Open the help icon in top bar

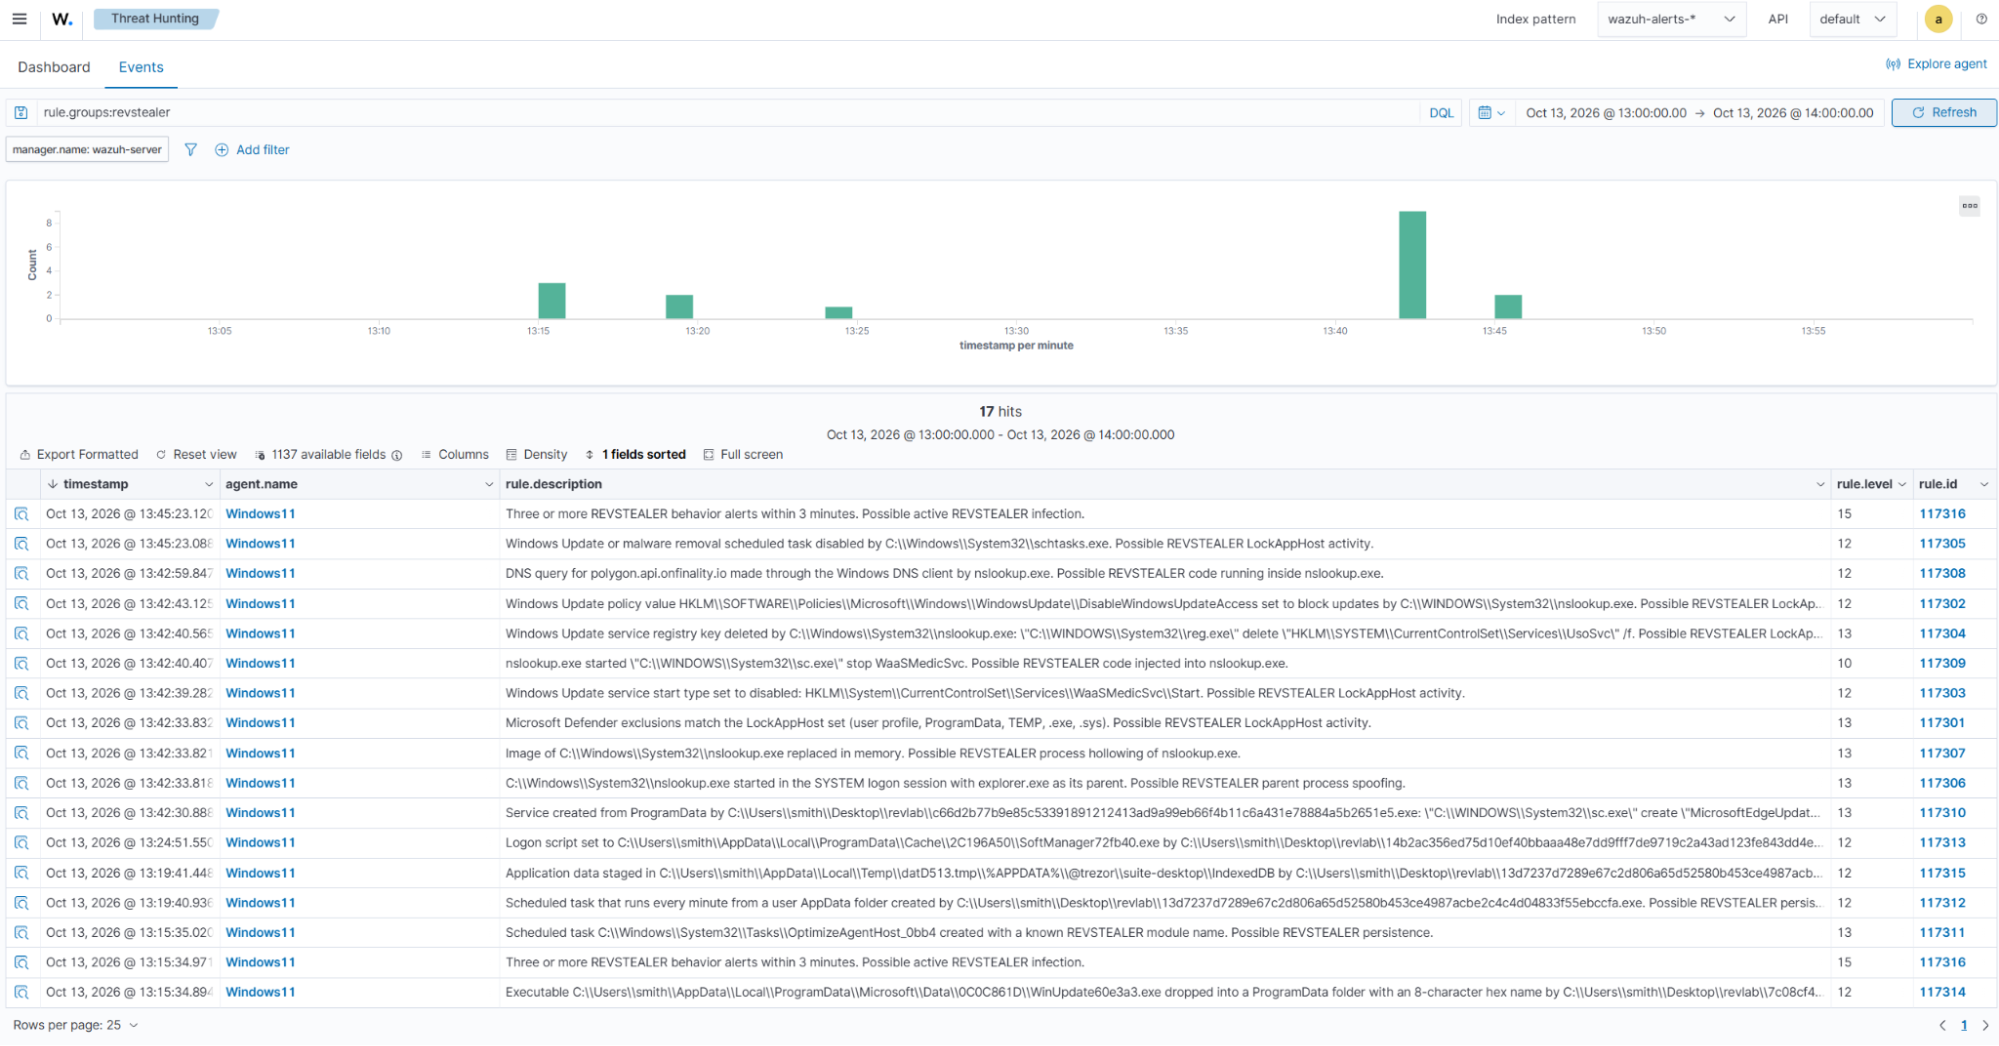coord(1981,19)
